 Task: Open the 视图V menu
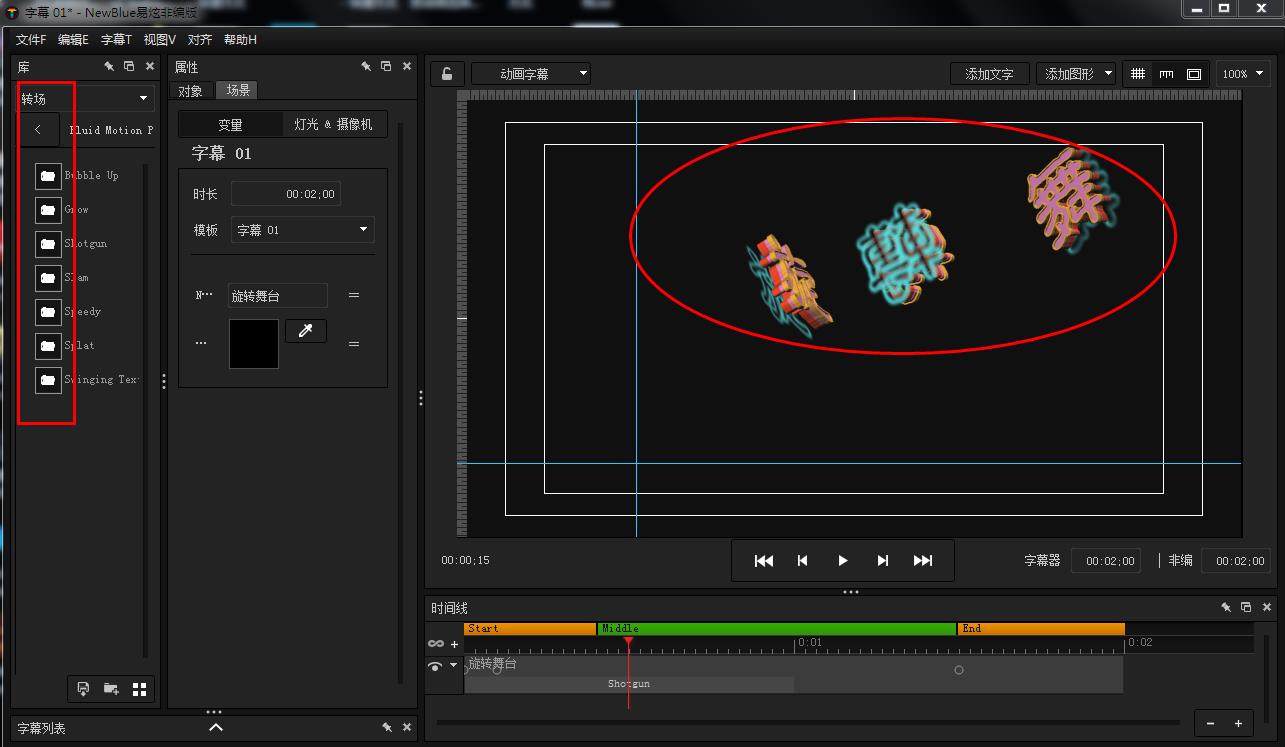[x=159, y=40]
